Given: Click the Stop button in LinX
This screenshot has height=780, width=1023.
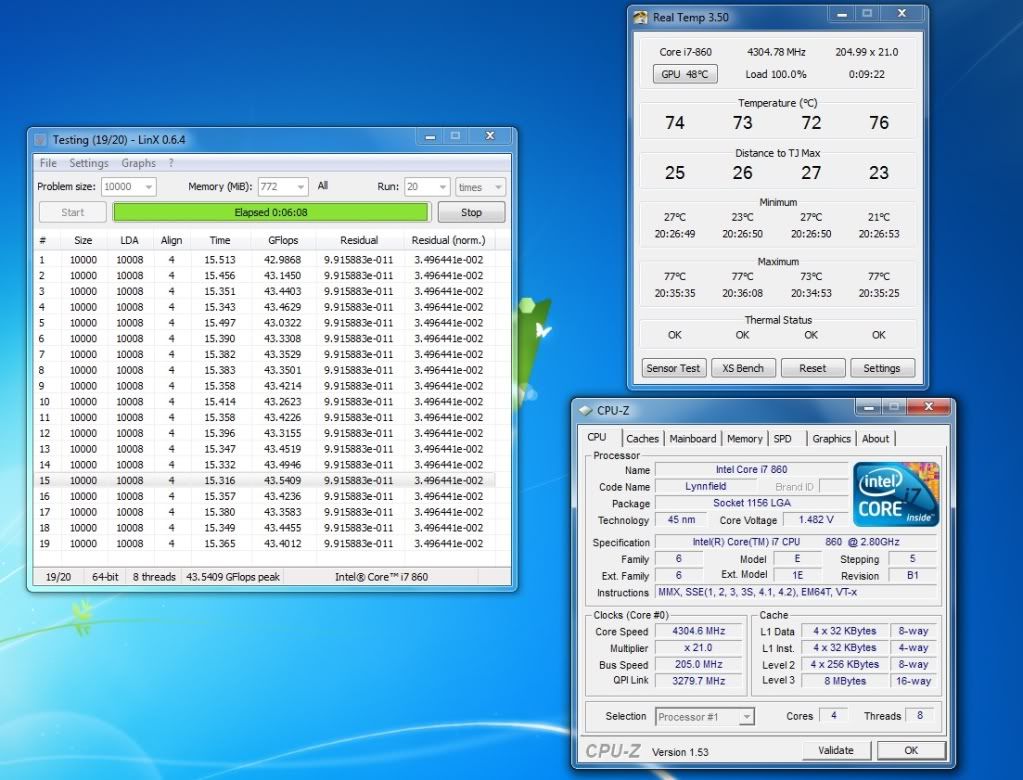Looking at the screenshot, I should pyautogui.click(x=471, y=213).
